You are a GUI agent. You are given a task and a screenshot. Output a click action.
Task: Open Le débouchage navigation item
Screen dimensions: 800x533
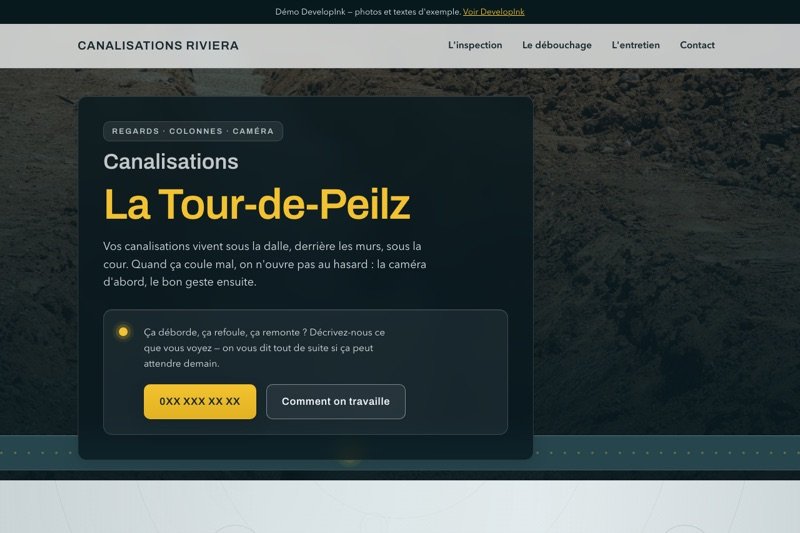[557, 45]
